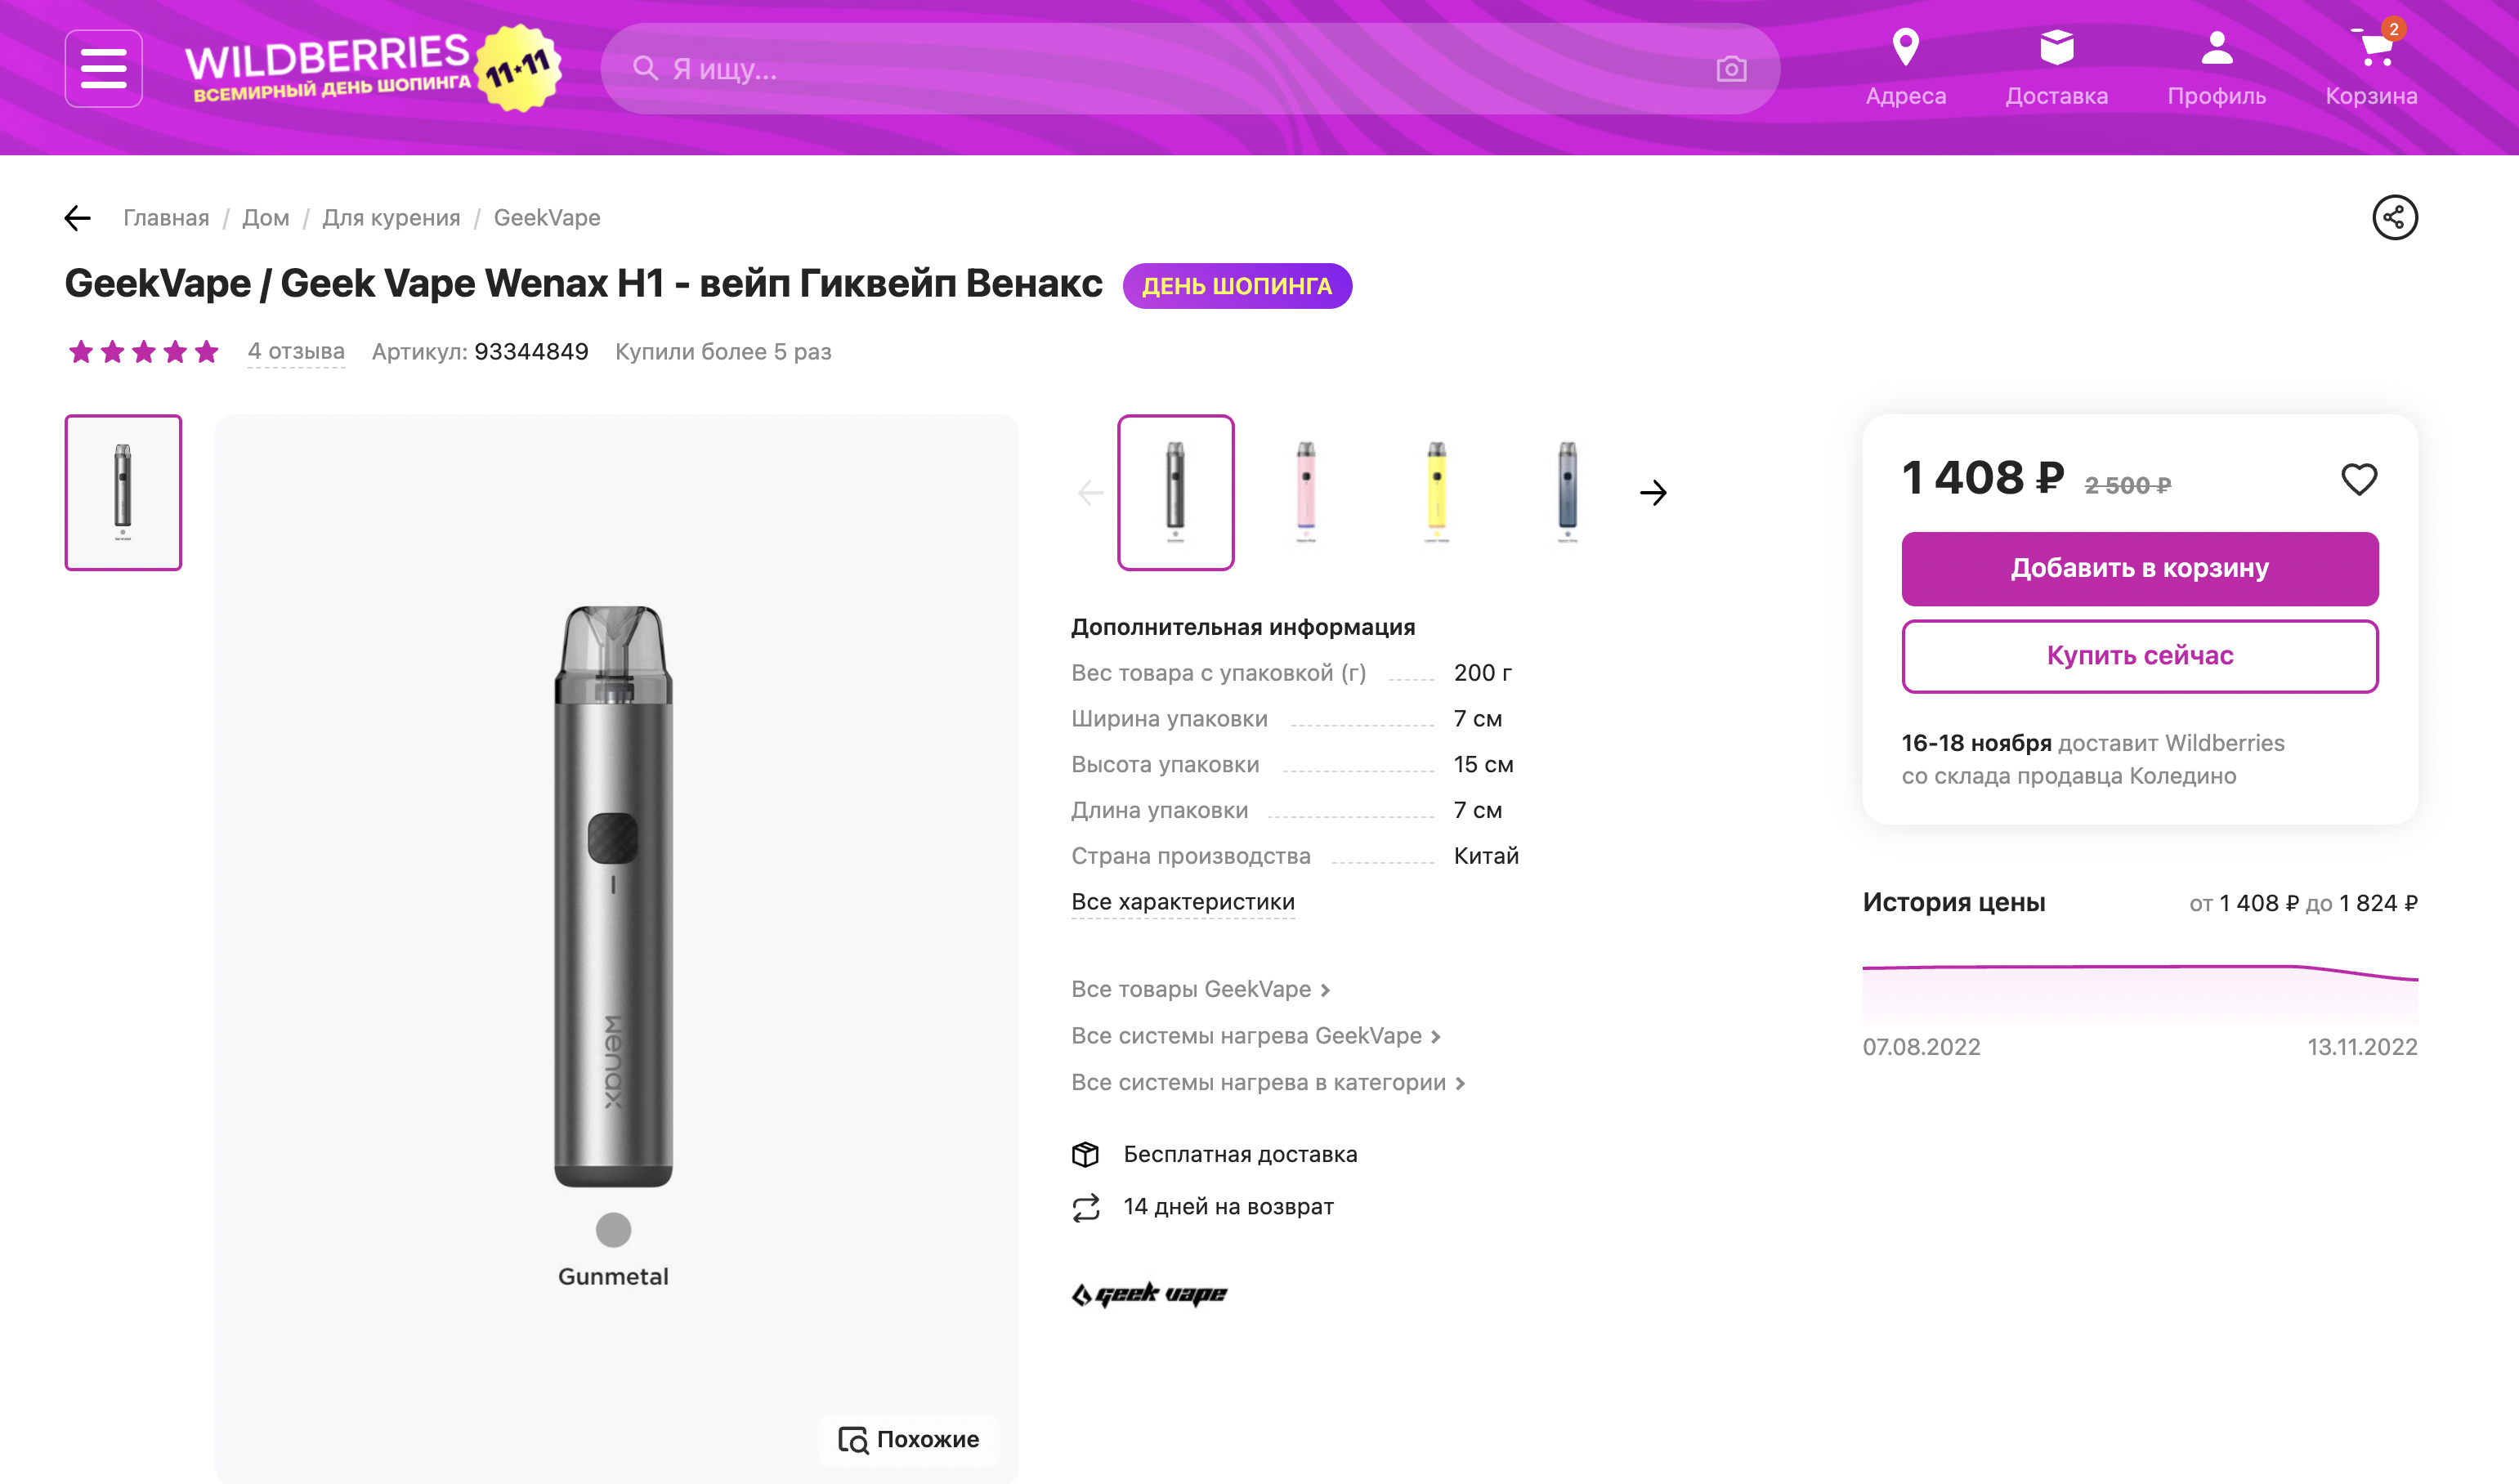This screenshot has width=2519, height=1484.
Task: Click the share icon
Action: pyautogui.click(x=2394, y=217)
